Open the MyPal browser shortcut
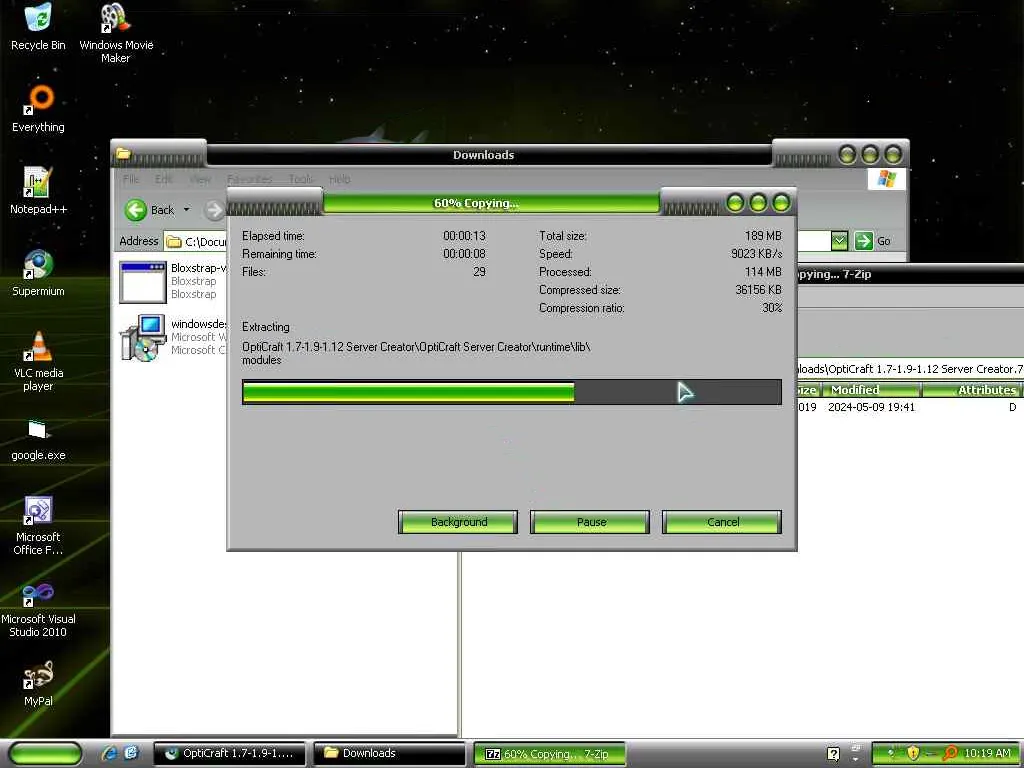Screen dimensions: 1024x768 (x=38, y=684)
